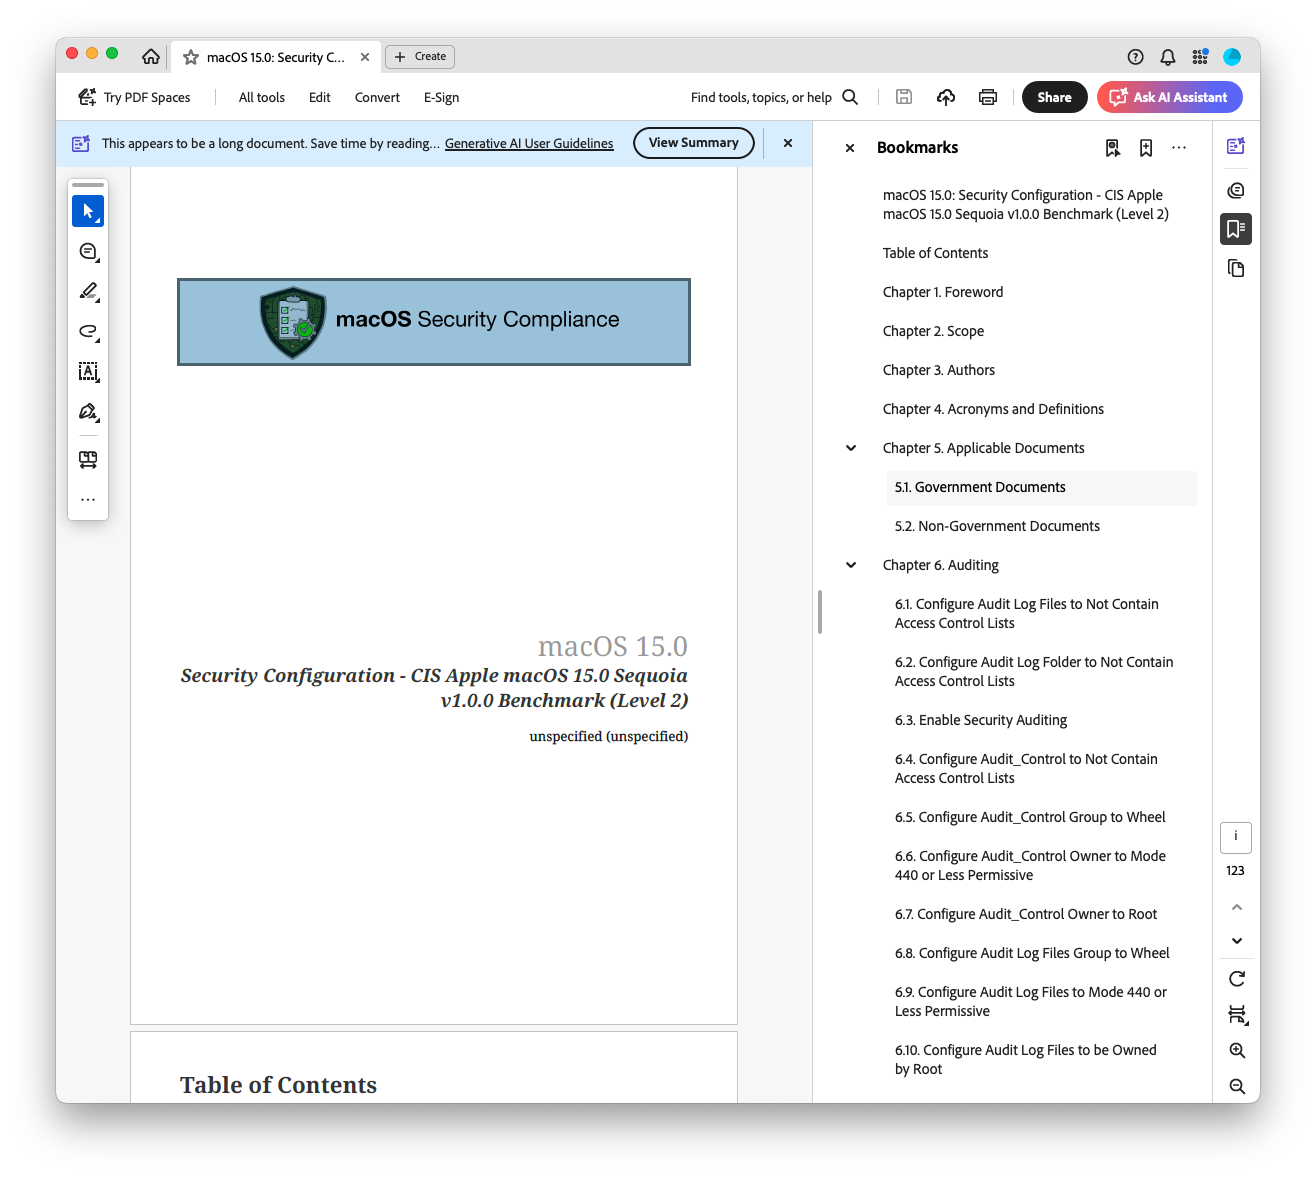This screenshot has height=1177, width=1316.
Task: Select the Highlight pen tool
Action: coord(88,291)
